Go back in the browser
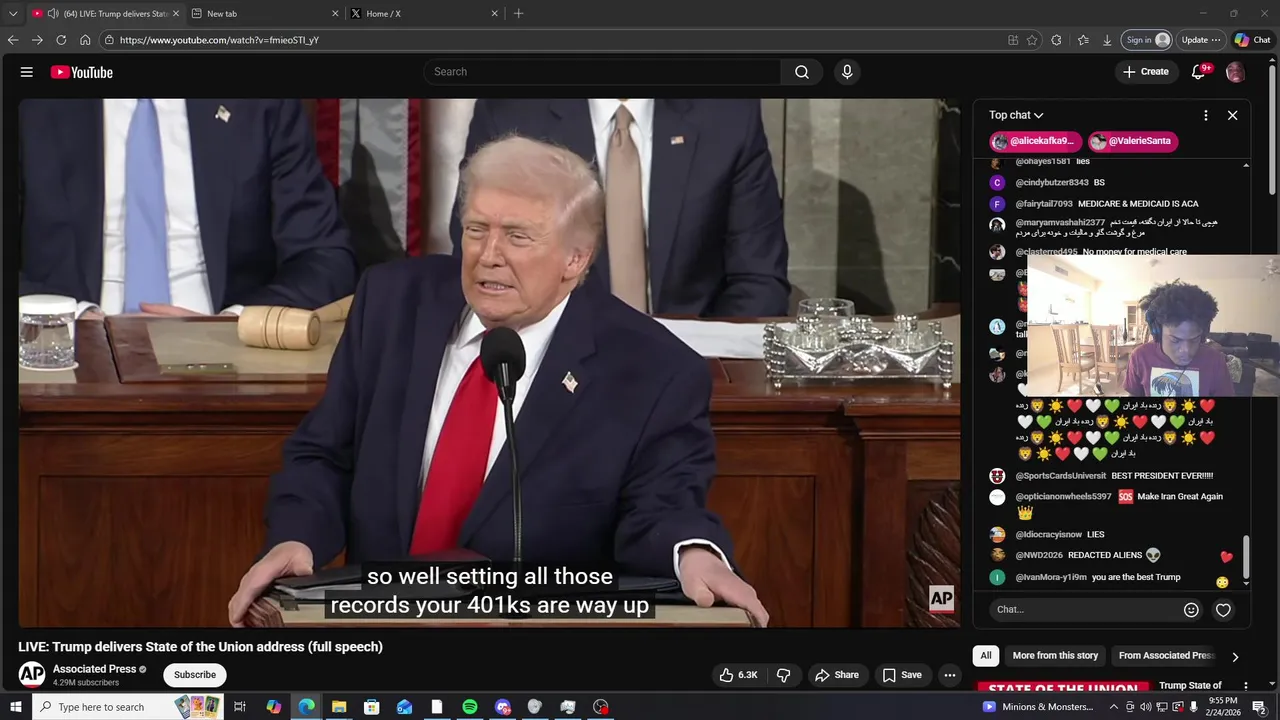This screenshot has height=720, width=1280. [13, 40]
